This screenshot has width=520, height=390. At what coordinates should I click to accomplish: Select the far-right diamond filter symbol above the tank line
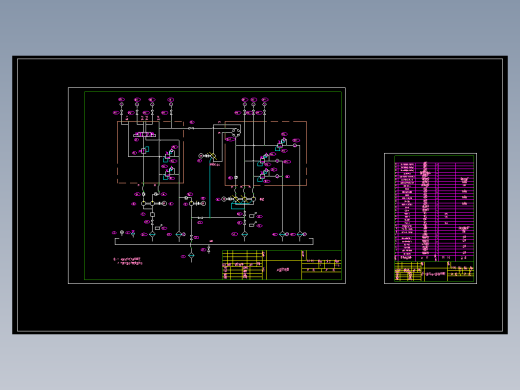click(300, 234)
